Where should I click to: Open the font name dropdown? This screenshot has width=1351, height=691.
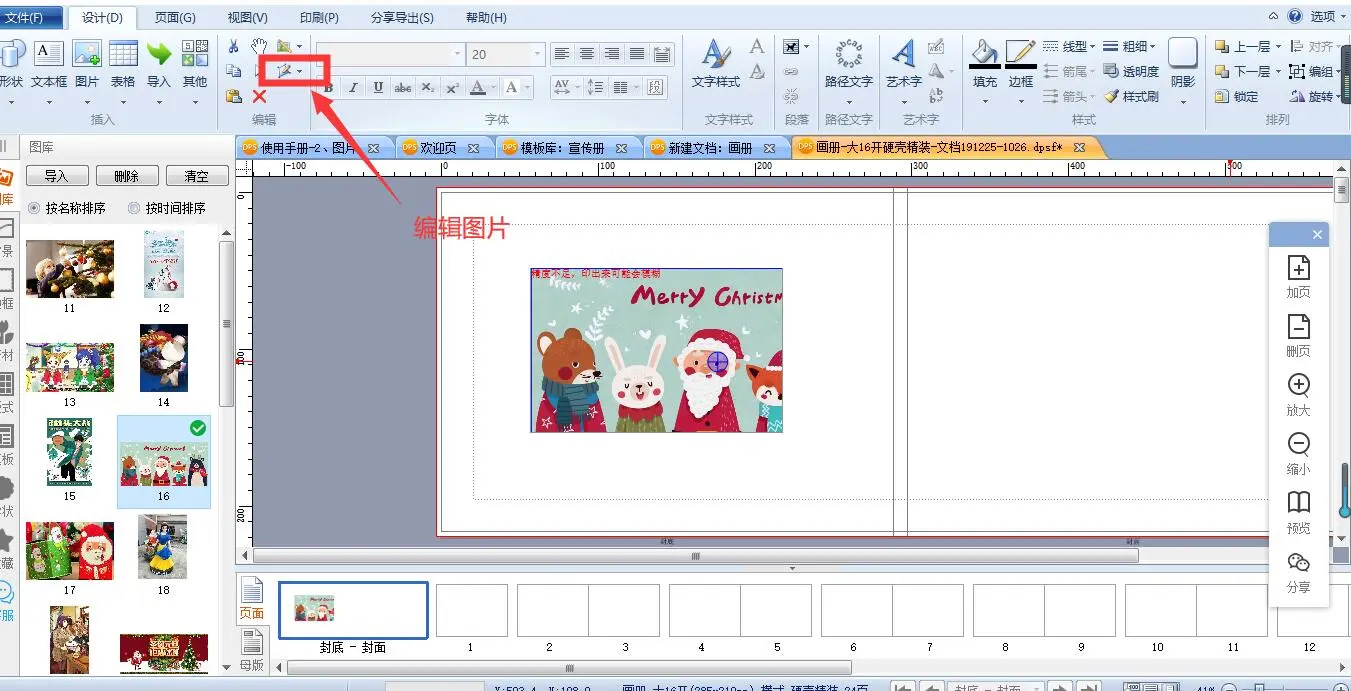click(457, 54)
